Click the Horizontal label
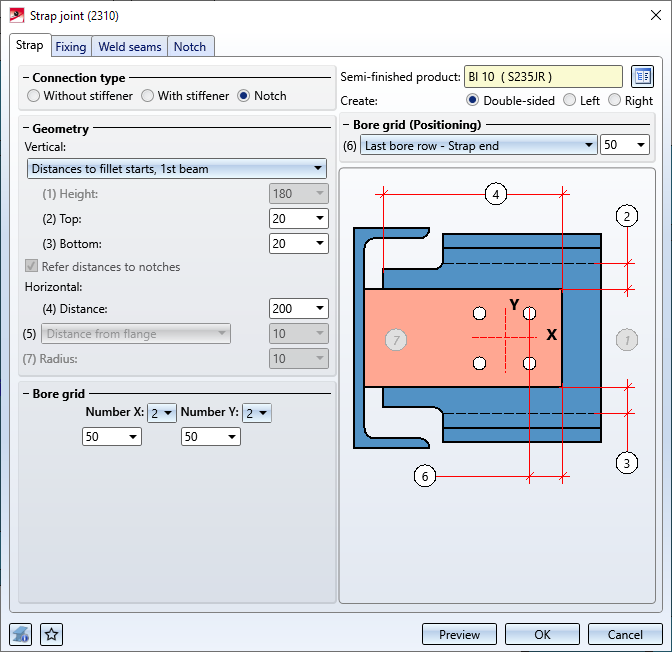The width and height of the screenshot is (672, 652). 54,287
